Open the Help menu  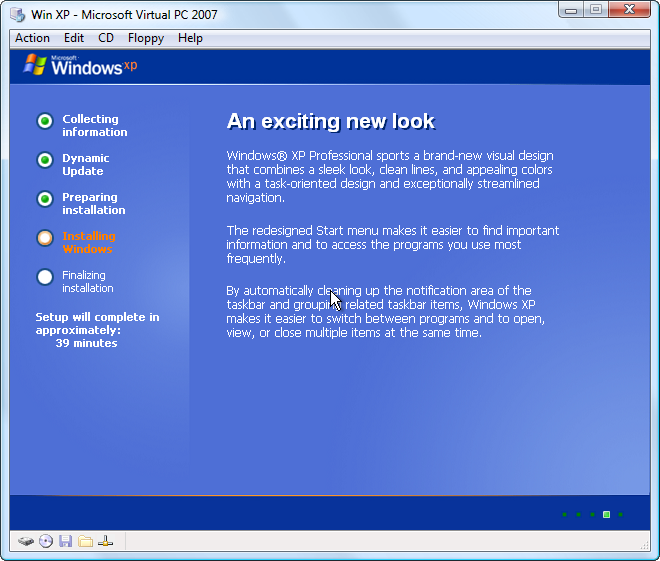click(190, 38)
